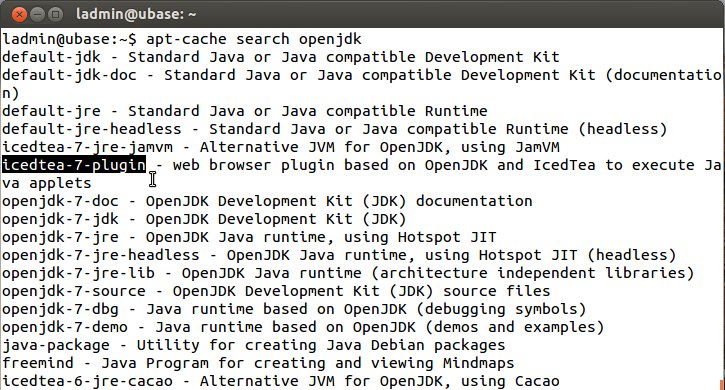725x390 pixels.
Task: Click the 'openjdk-7-dbg' package name
Action: pos(60,310)
